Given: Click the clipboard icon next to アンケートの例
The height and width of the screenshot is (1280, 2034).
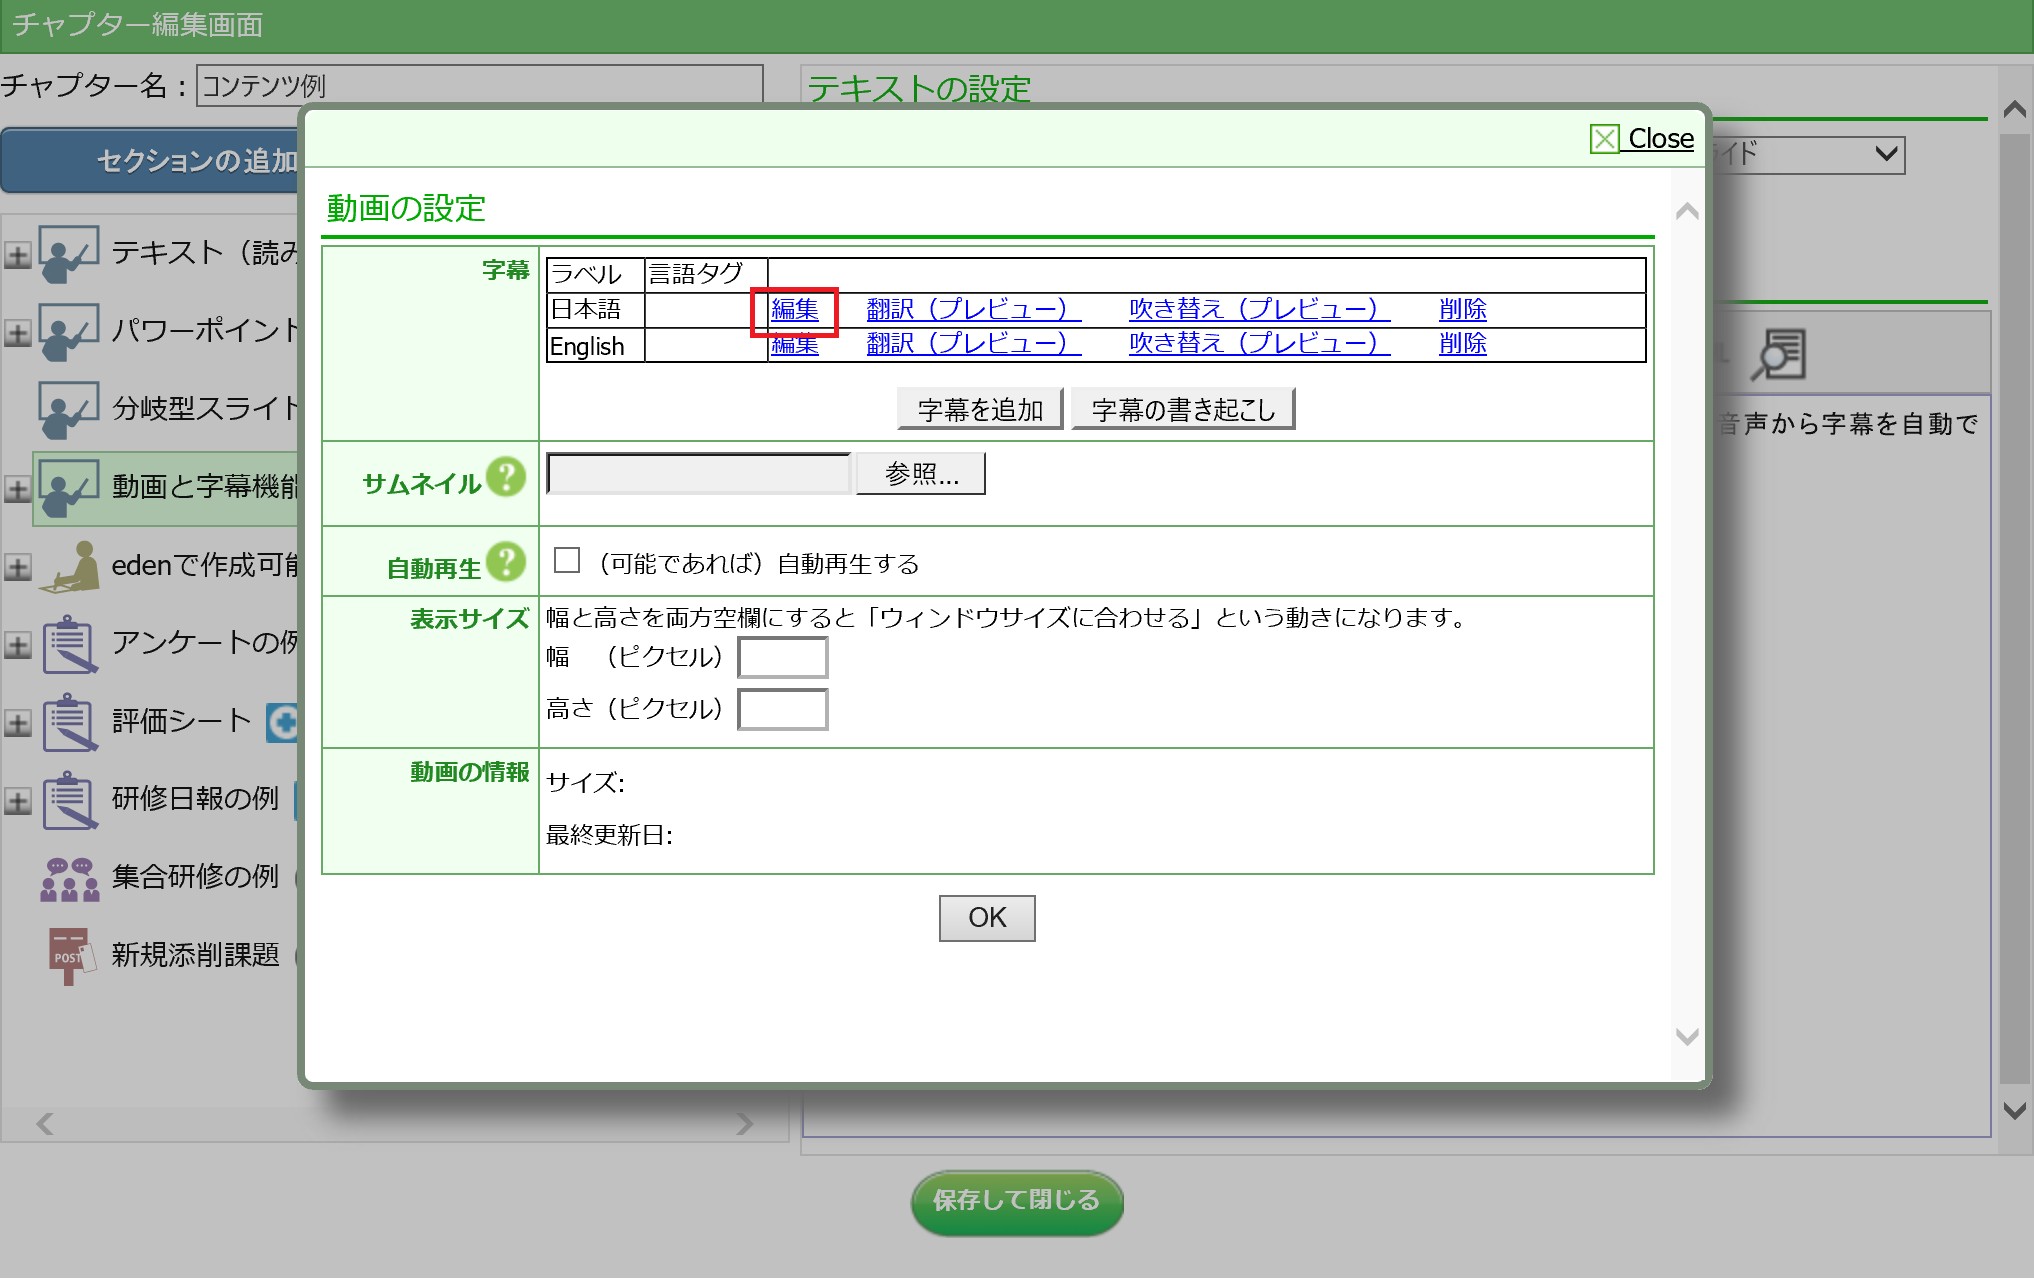Looking at the screenshot, I should (x=68, y=643).
